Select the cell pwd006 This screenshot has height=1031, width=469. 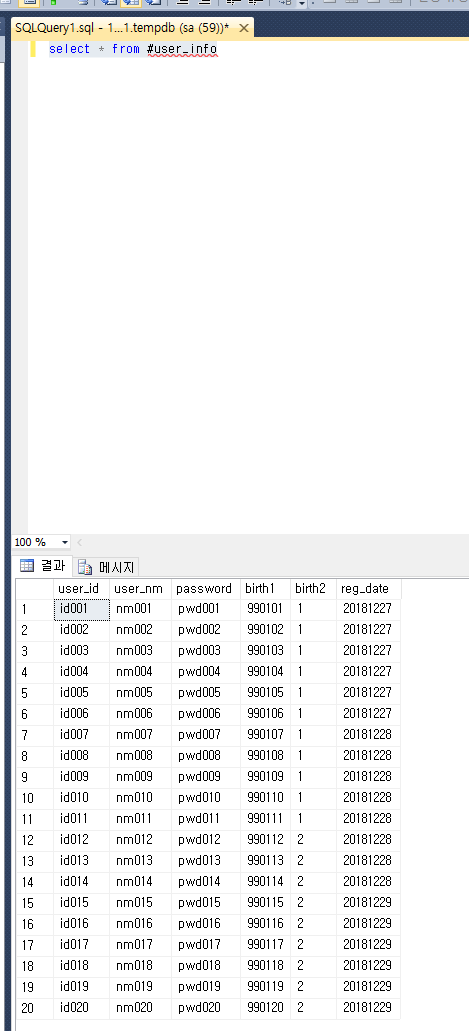tap(206, 714)
